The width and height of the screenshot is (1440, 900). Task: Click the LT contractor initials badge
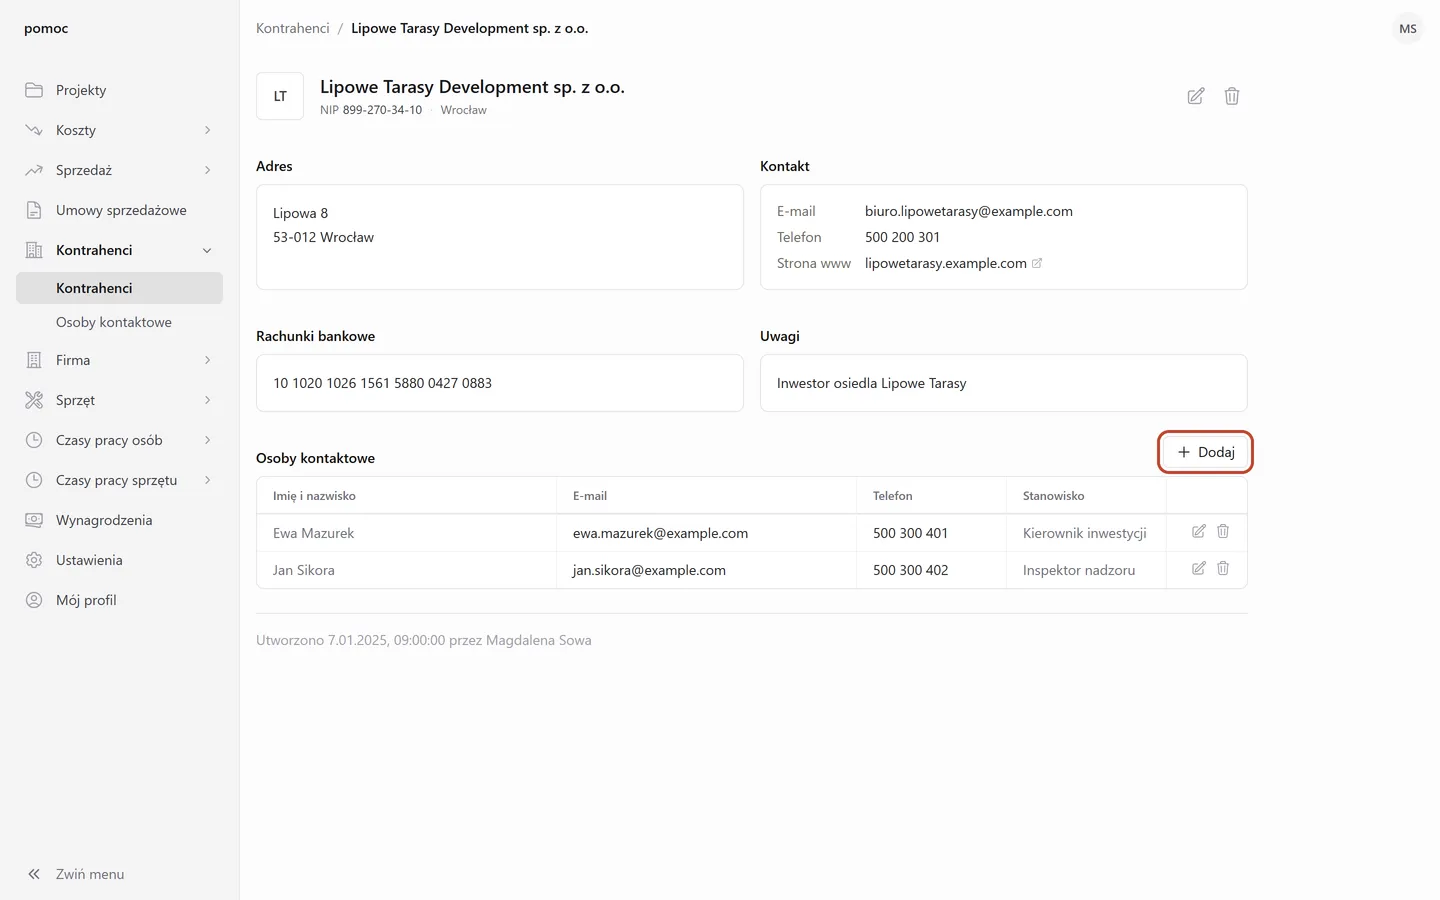tap(280, 96)
